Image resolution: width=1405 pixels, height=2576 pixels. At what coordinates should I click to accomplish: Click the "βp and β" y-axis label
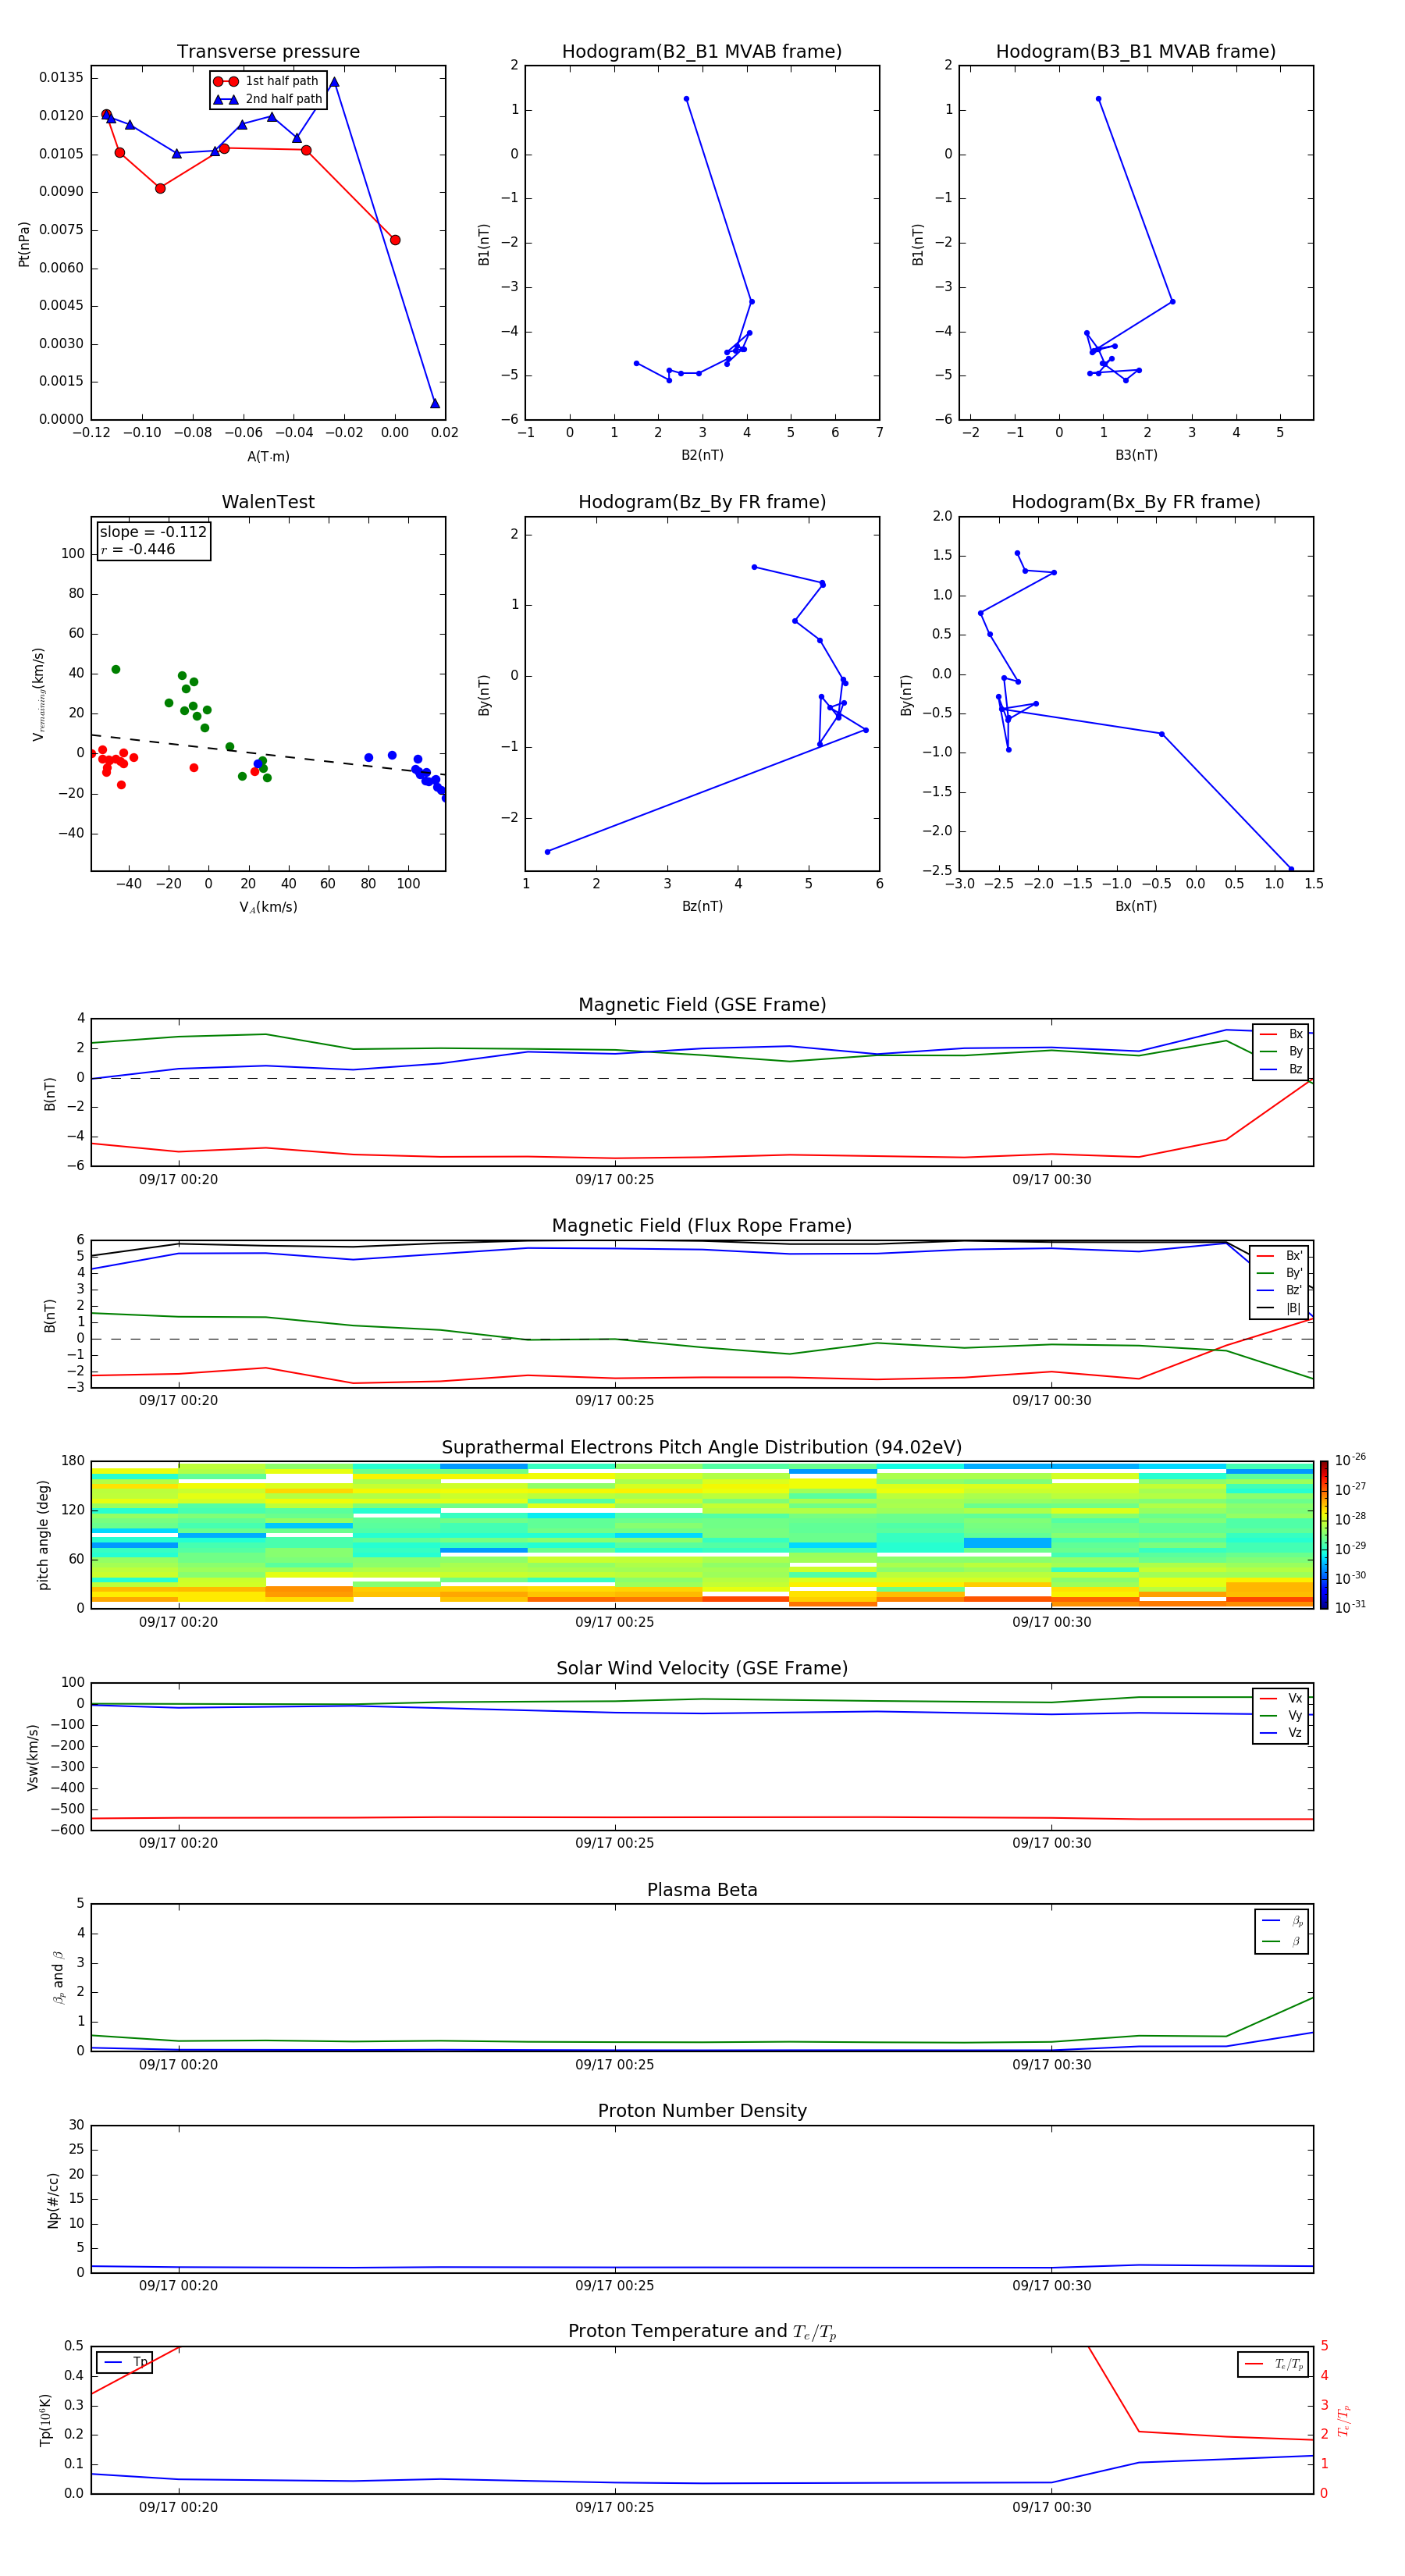[58, 1977]
